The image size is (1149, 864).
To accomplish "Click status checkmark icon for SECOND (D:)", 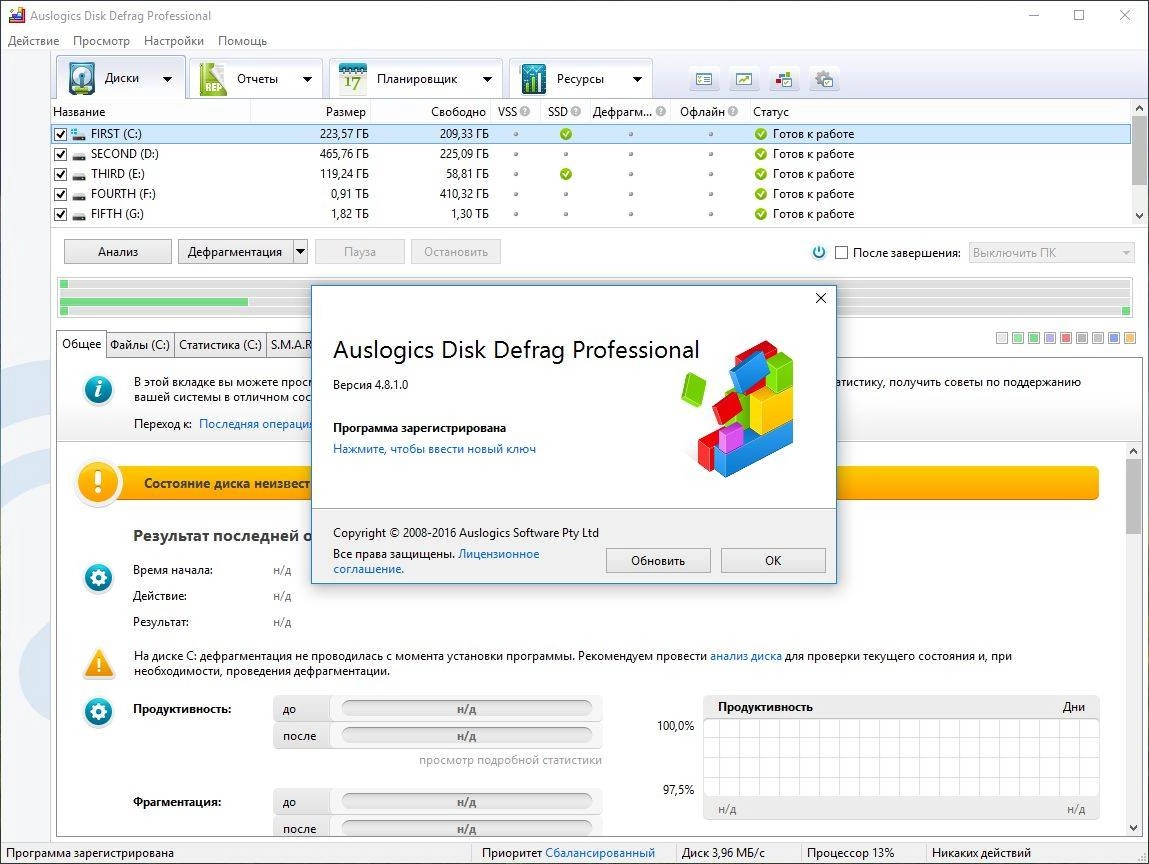I will tap(761, 154).
